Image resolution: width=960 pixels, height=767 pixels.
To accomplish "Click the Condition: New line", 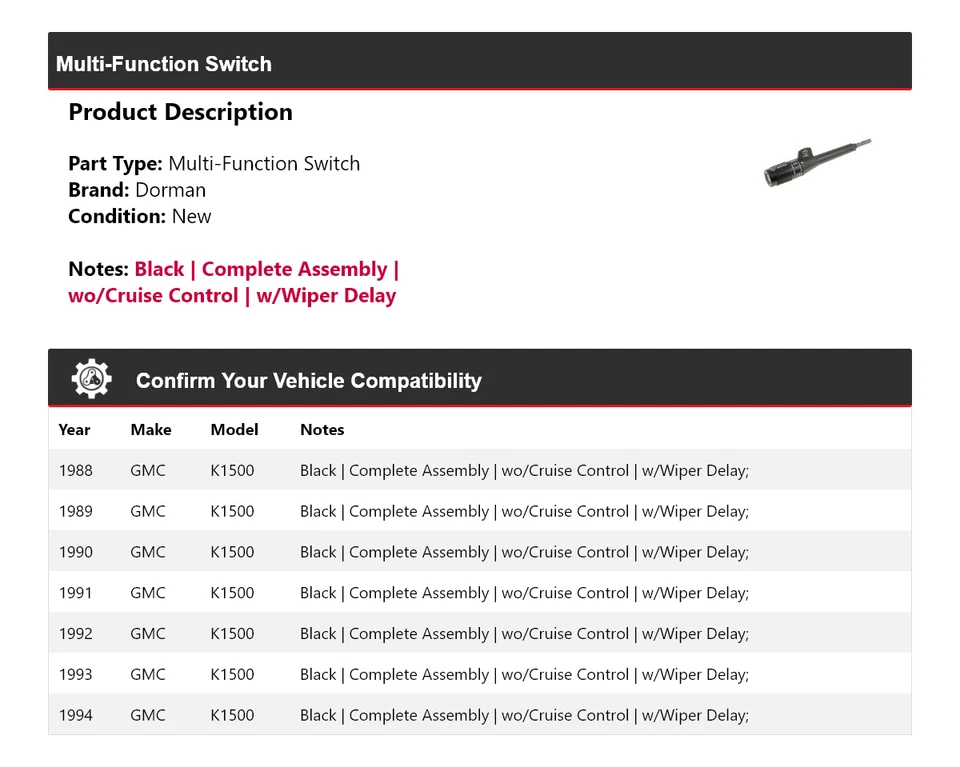I will click(140, 216).
